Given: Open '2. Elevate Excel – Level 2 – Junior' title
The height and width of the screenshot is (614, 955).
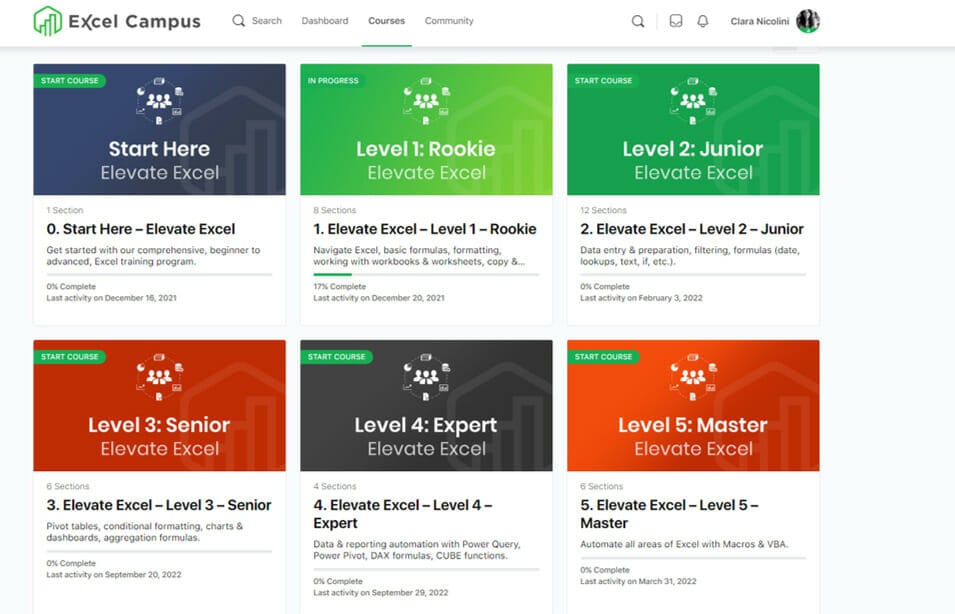Looking at the screenshot, I should click(x=692, y=229).
